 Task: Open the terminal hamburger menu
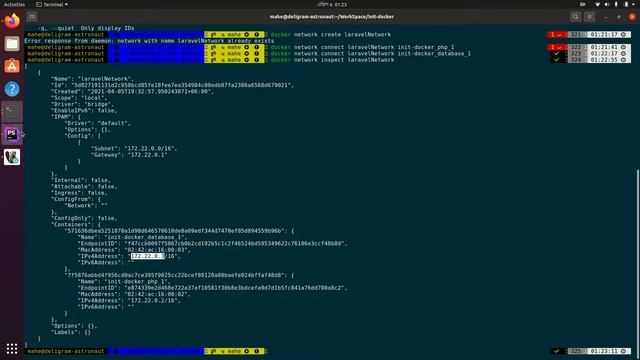(589, 17)
